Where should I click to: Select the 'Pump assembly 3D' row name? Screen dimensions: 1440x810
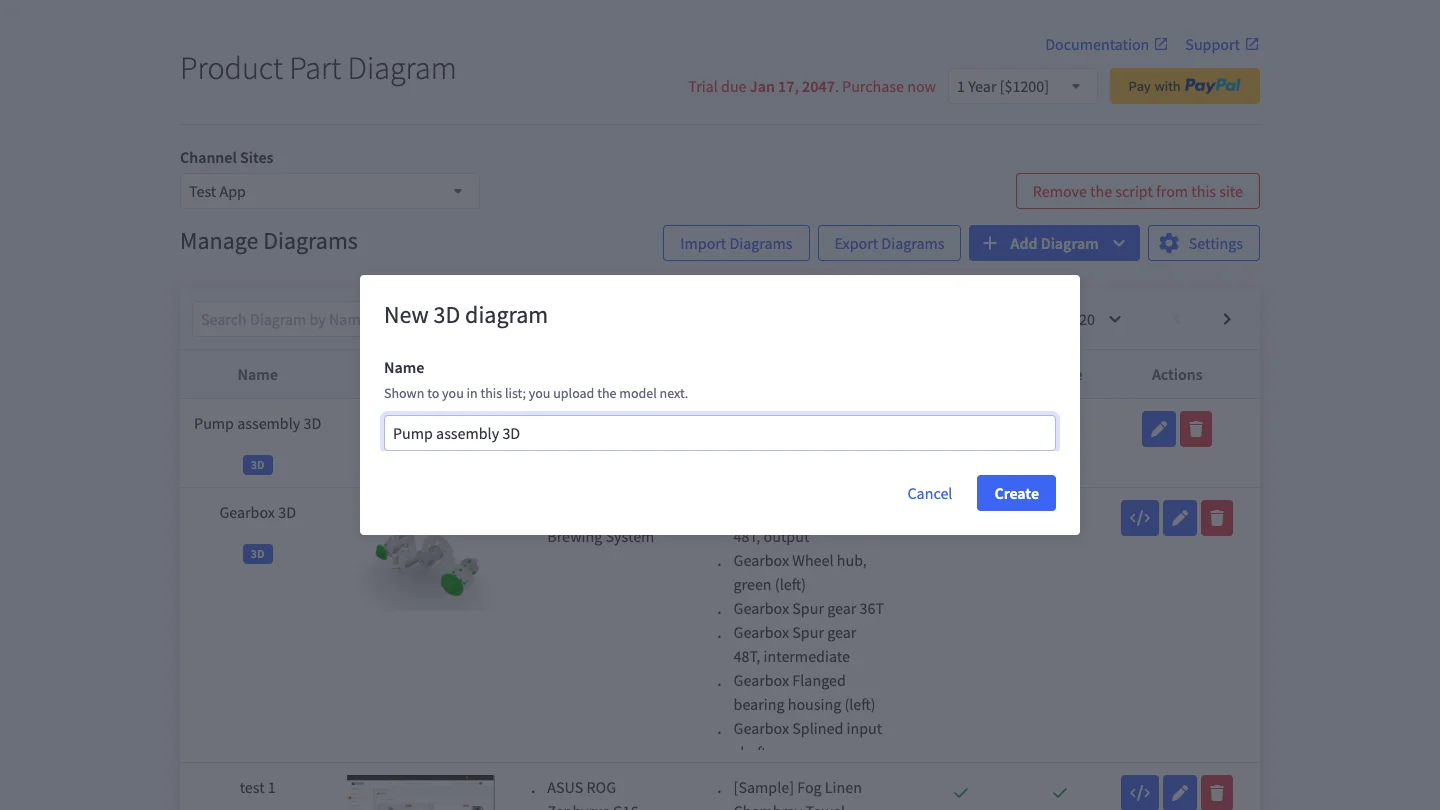point(258,423)
